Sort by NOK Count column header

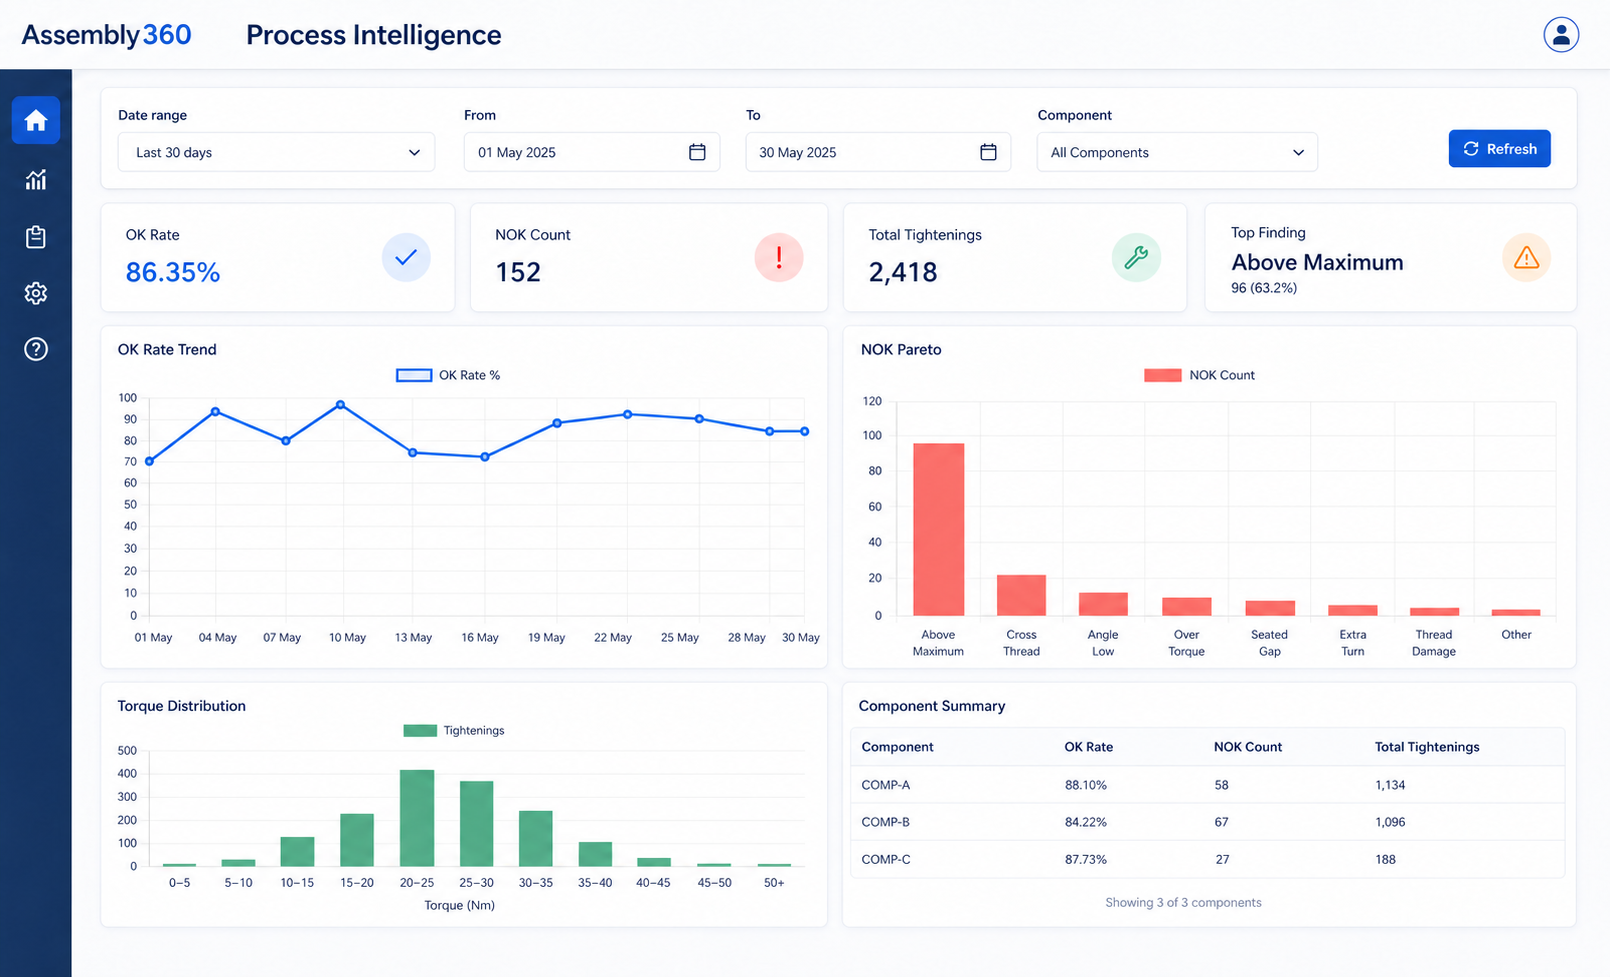1247,747
